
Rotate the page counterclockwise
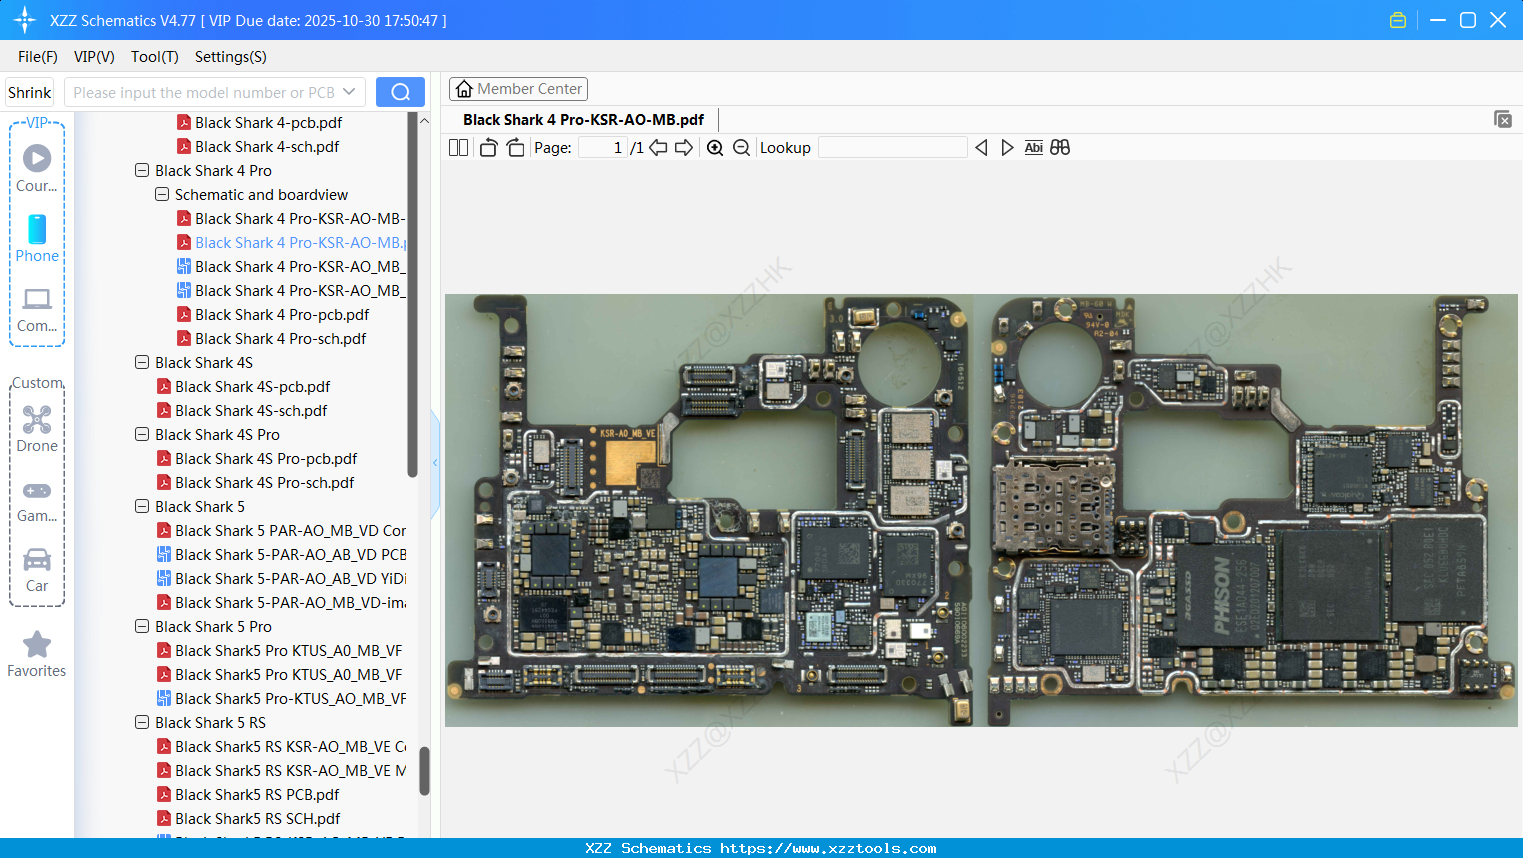pyautogui.click(x=488, y=148)
